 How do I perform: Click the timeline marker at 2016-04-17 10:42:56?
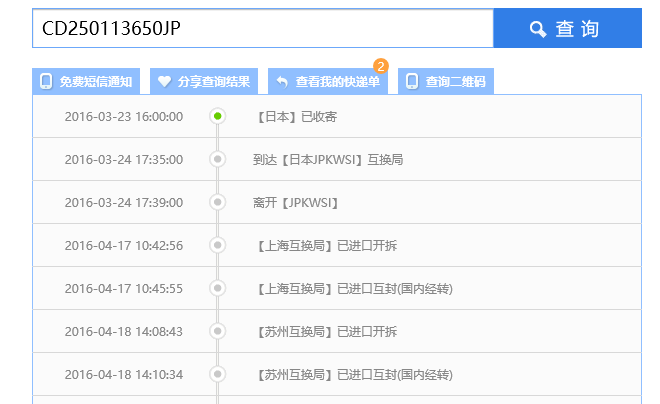(218, 245)
